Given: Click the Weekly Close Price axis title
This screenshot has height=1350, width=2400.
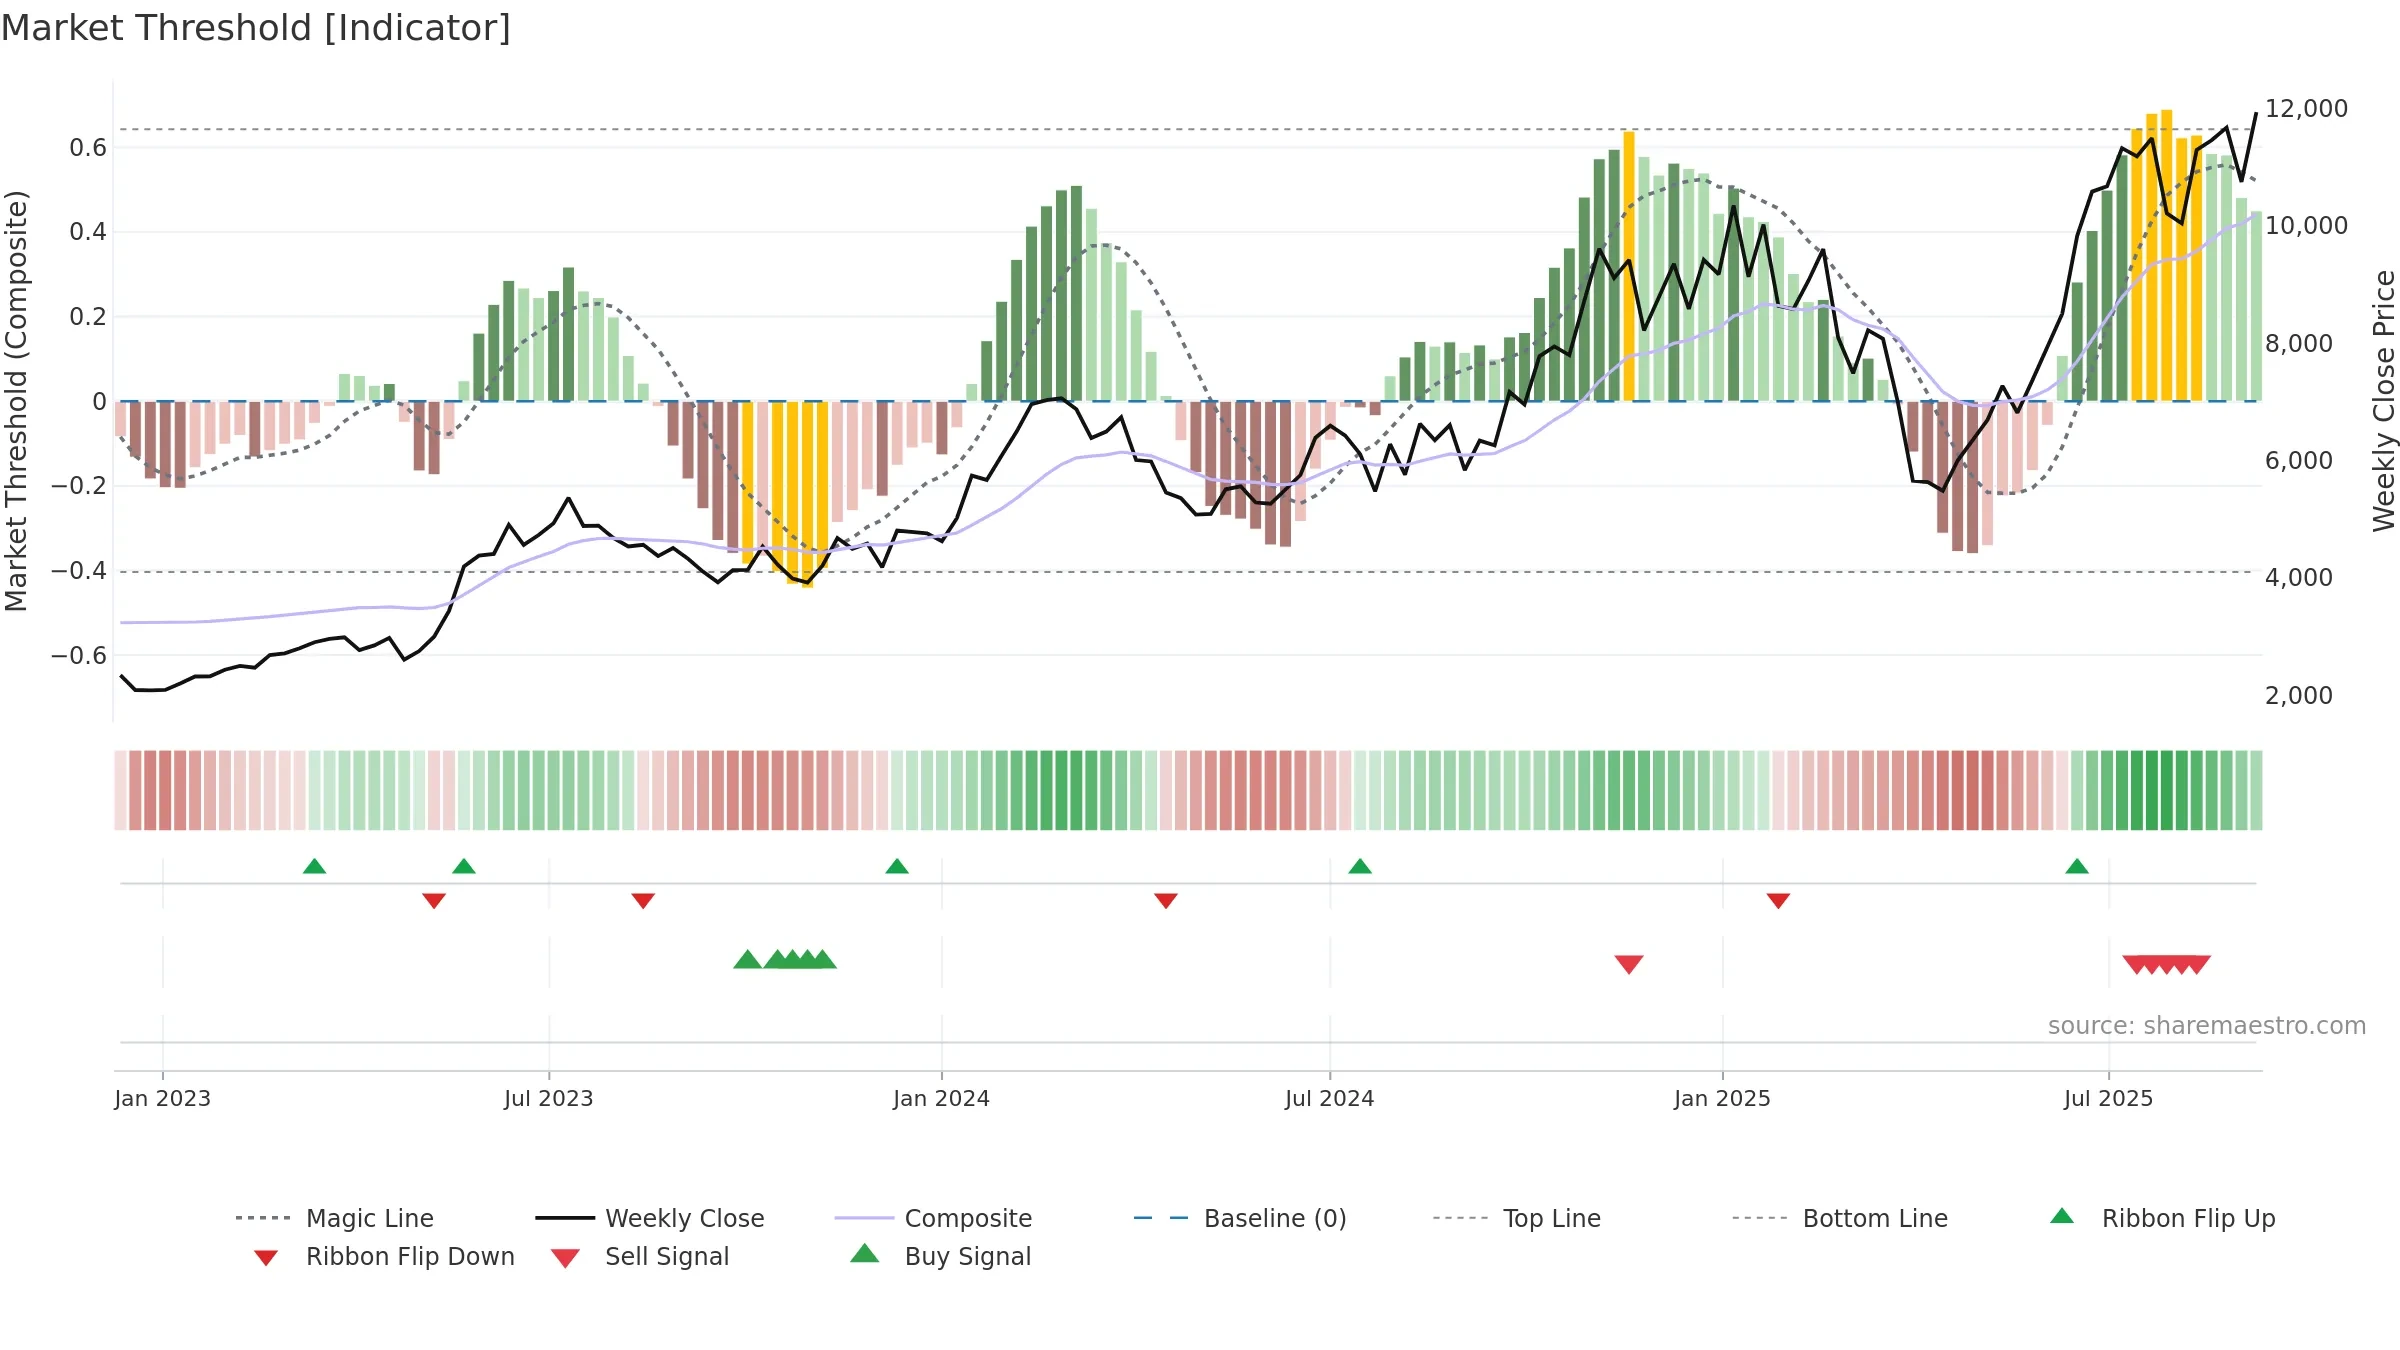Looking at the screenshot, I should tap(2384, 400).
